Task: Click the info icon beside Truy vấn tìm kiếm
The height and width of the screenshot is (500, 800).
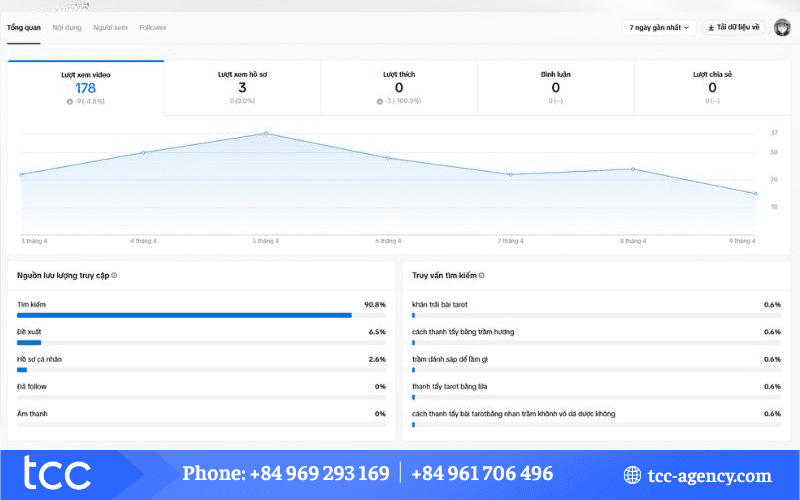Action: 482,275
